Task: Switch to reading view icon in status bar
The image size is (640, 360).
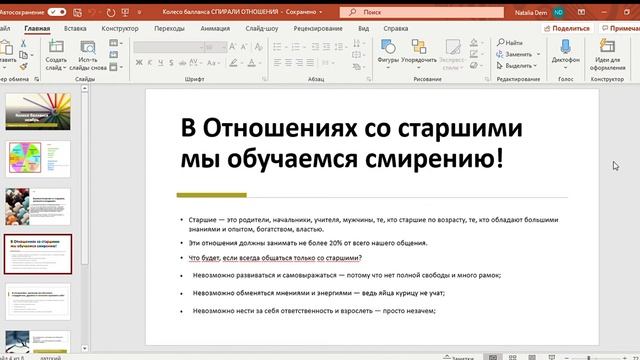Action: coord(532,357)
